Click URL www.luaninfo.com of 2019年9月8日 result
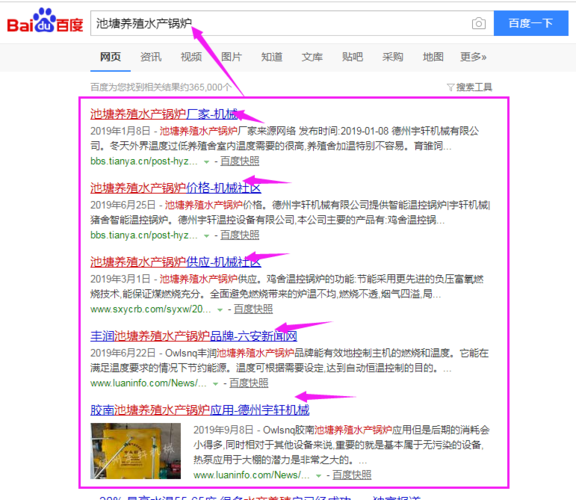The image size is (576, 500). (x=252, y=475)
